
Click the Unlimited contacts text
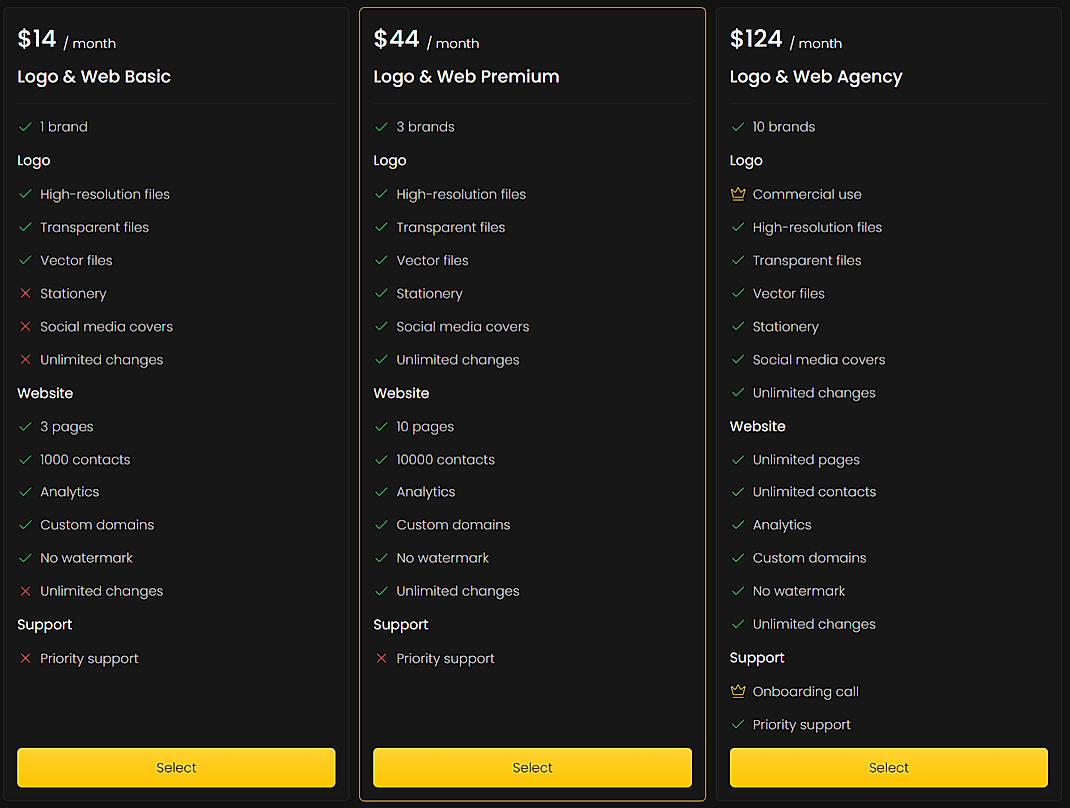[x=814, y=492]
